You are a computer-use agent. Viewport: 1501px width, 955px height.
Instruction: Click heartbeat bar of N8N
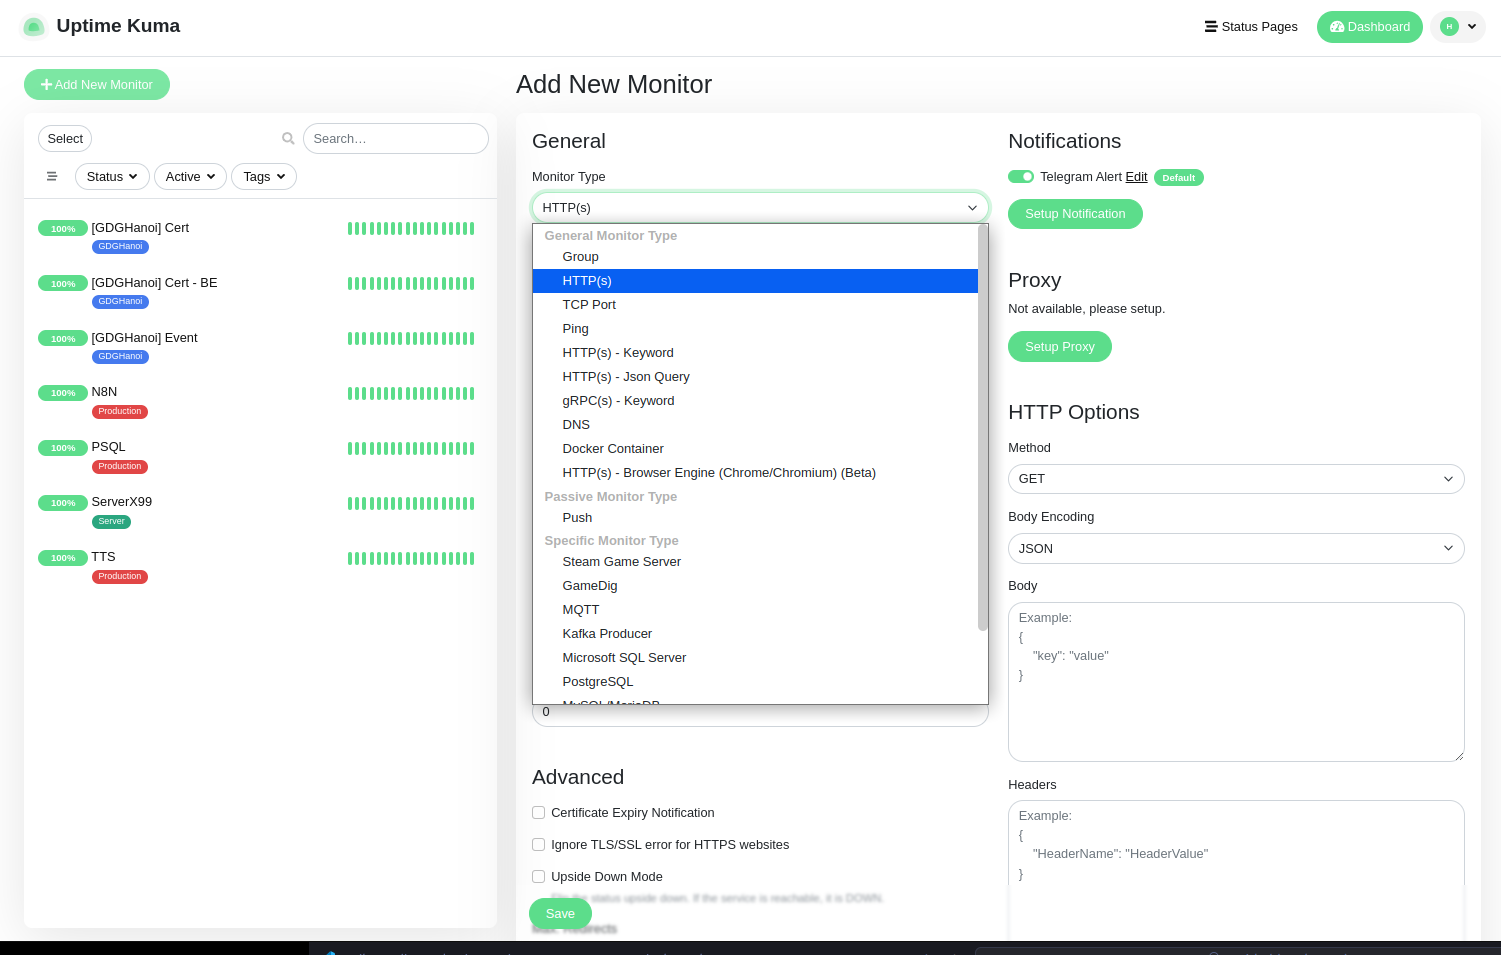(x=411, y=393)
